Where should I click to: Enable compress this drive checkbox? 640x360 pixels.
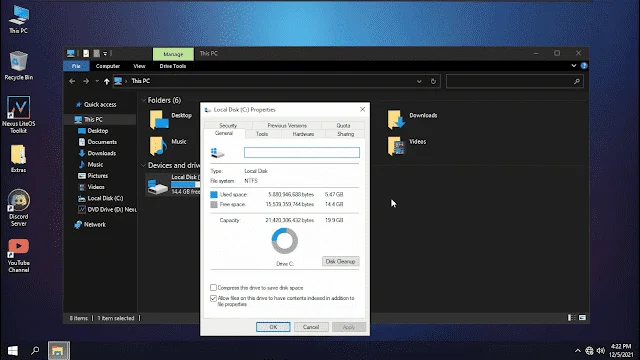tap(213, 288)
